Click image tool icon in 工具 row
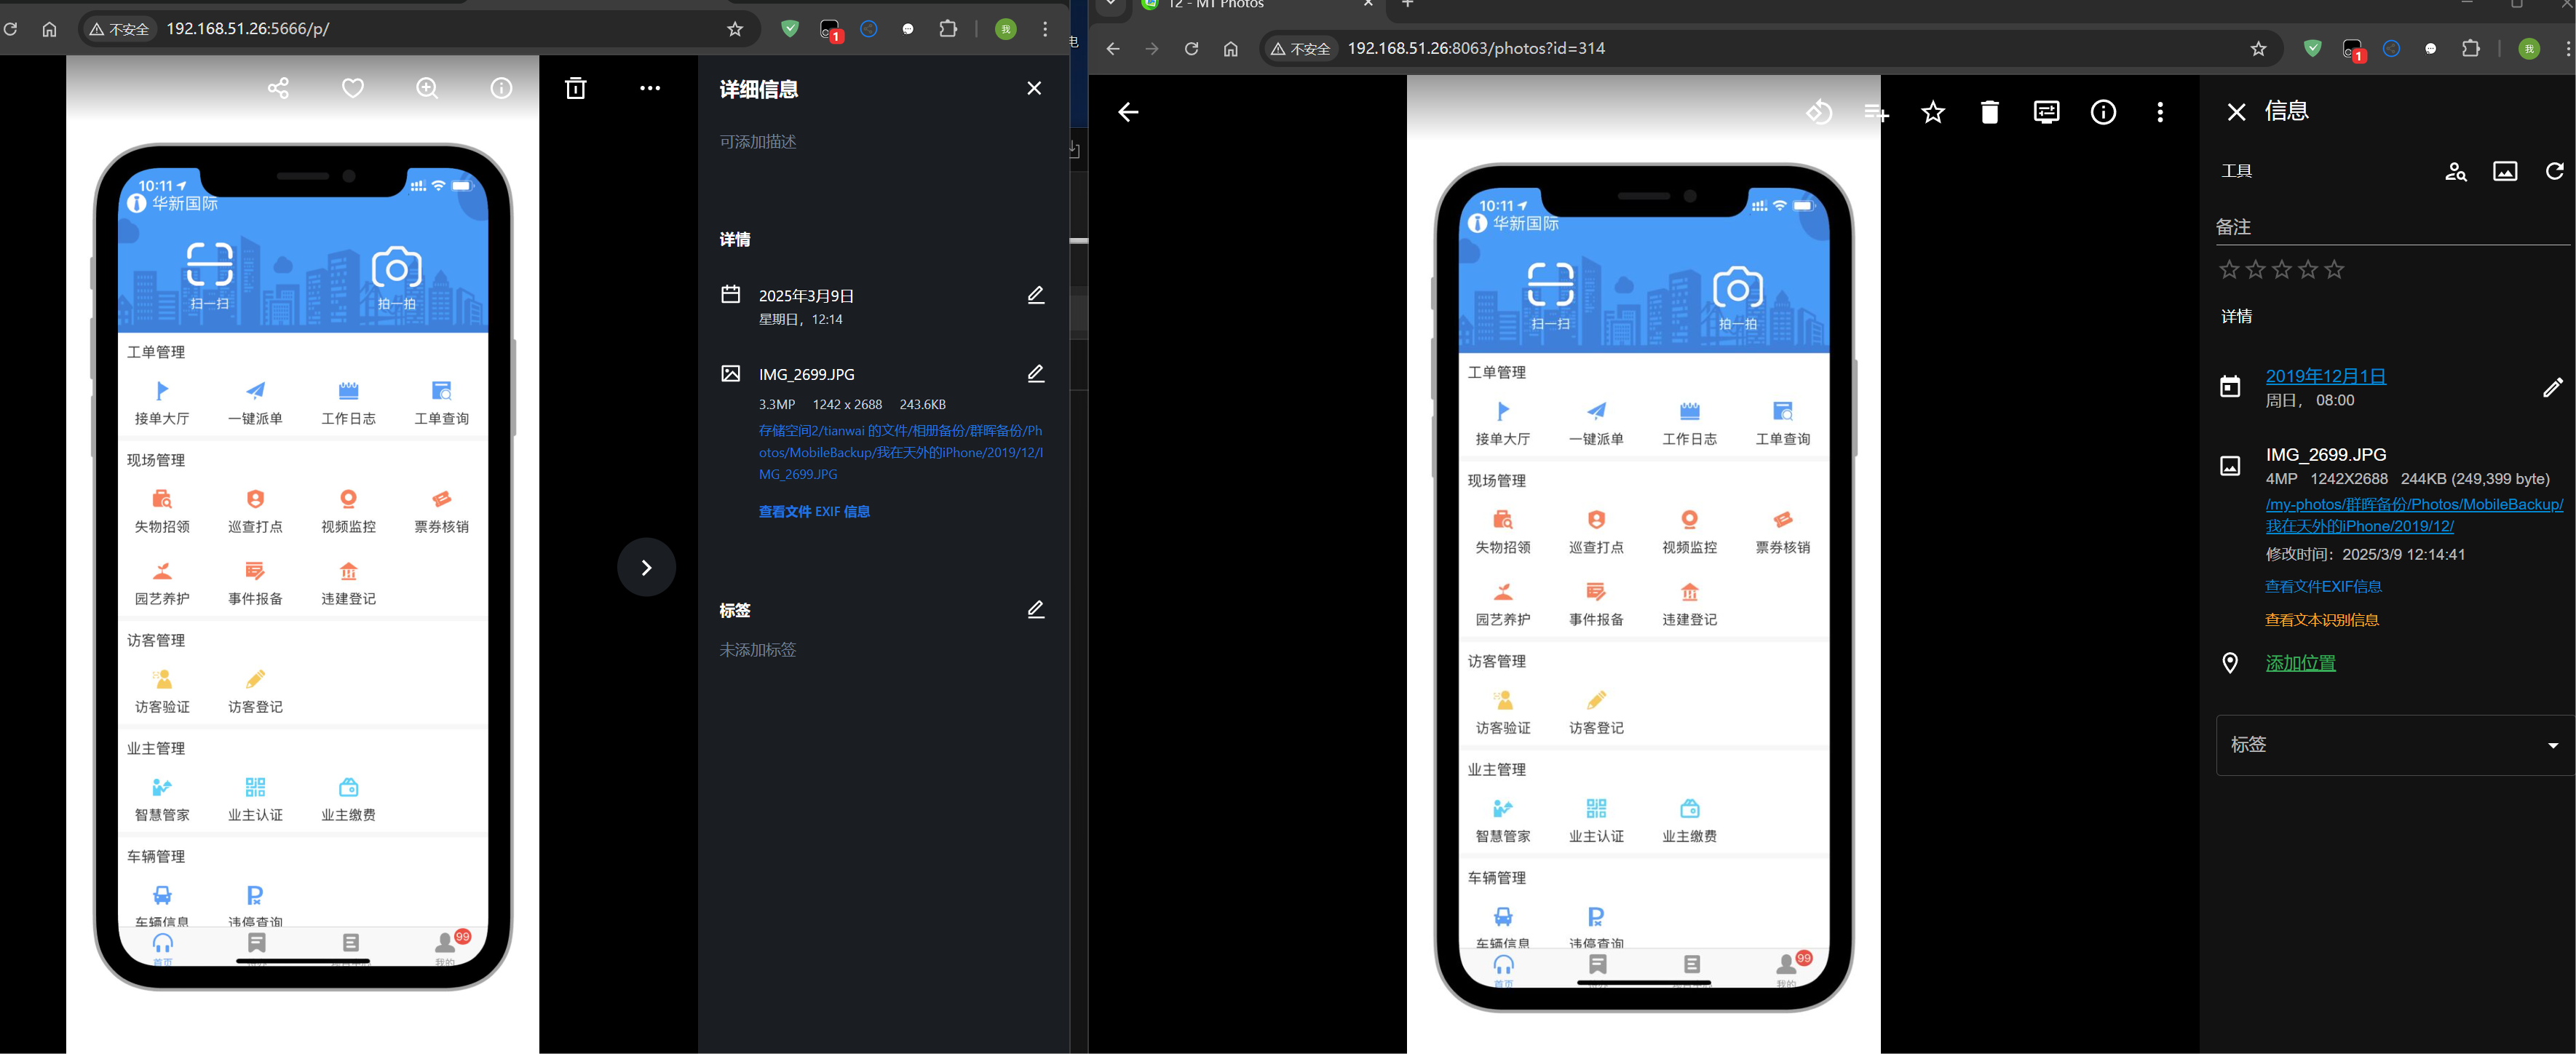 (2505, 171)
